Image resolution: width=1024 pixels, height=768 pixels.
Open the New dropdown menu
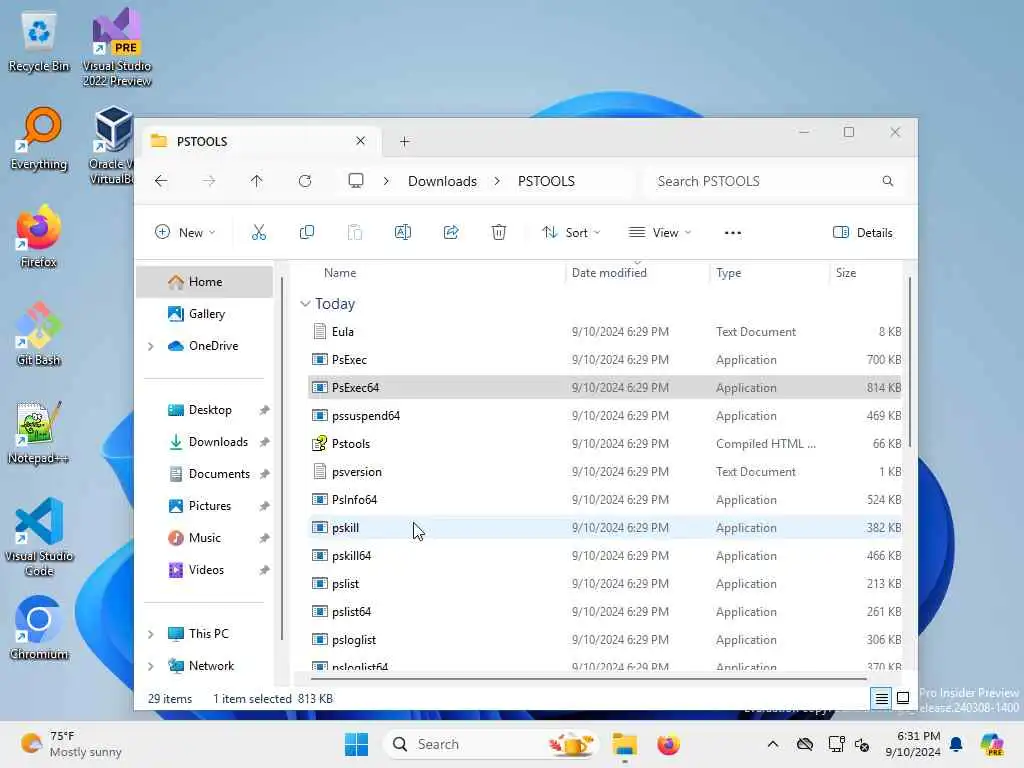pyautogui.click(x=185, y=232)
